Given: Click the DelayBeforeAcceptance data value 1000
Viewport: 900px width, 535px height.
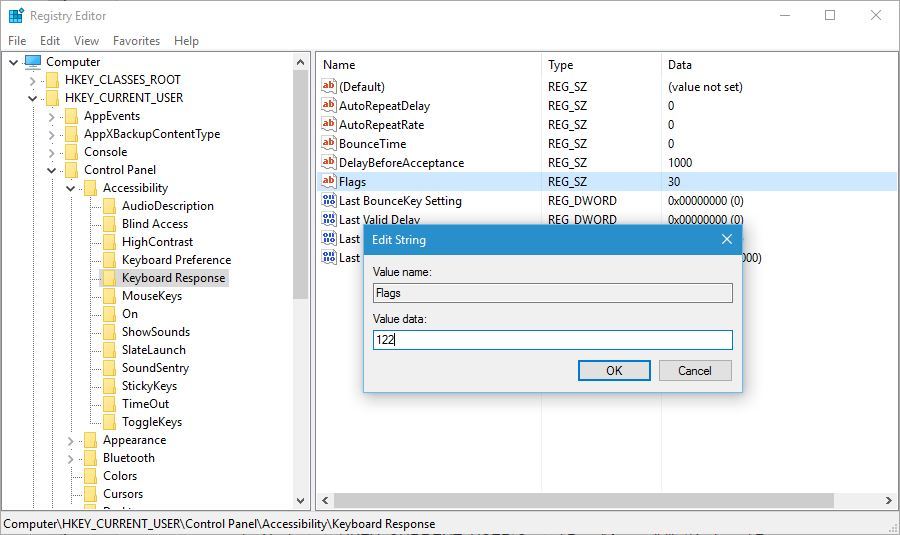Looking at the screenshot, I should point(680,162).
